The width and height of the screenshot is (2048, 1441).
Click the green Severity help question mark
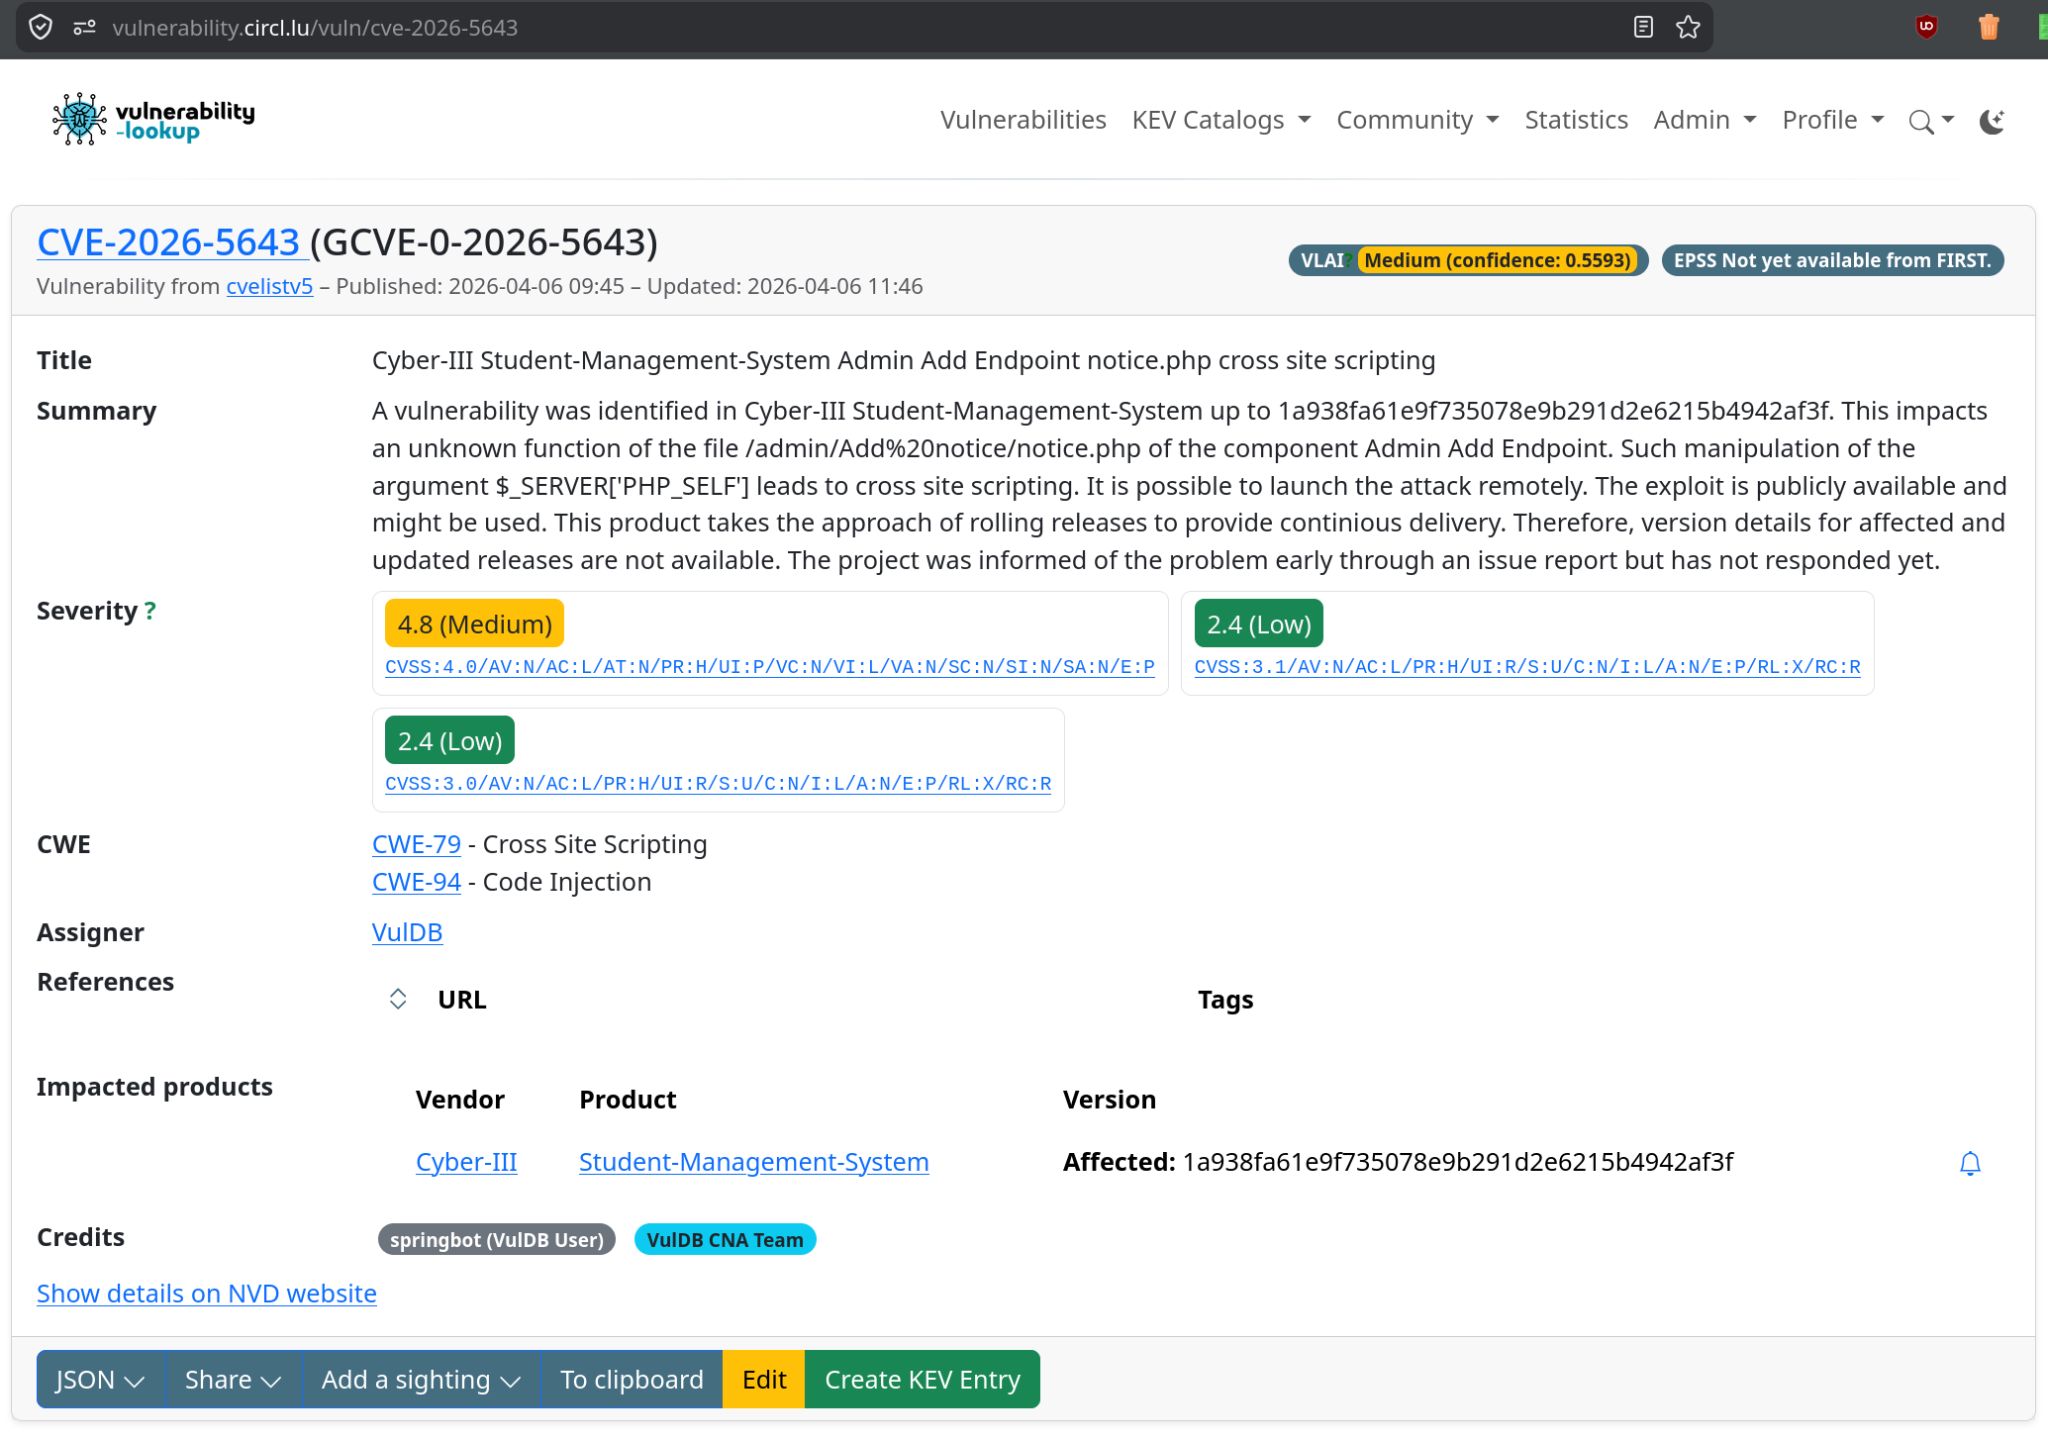pyautogui.click(x=150, y=611)
